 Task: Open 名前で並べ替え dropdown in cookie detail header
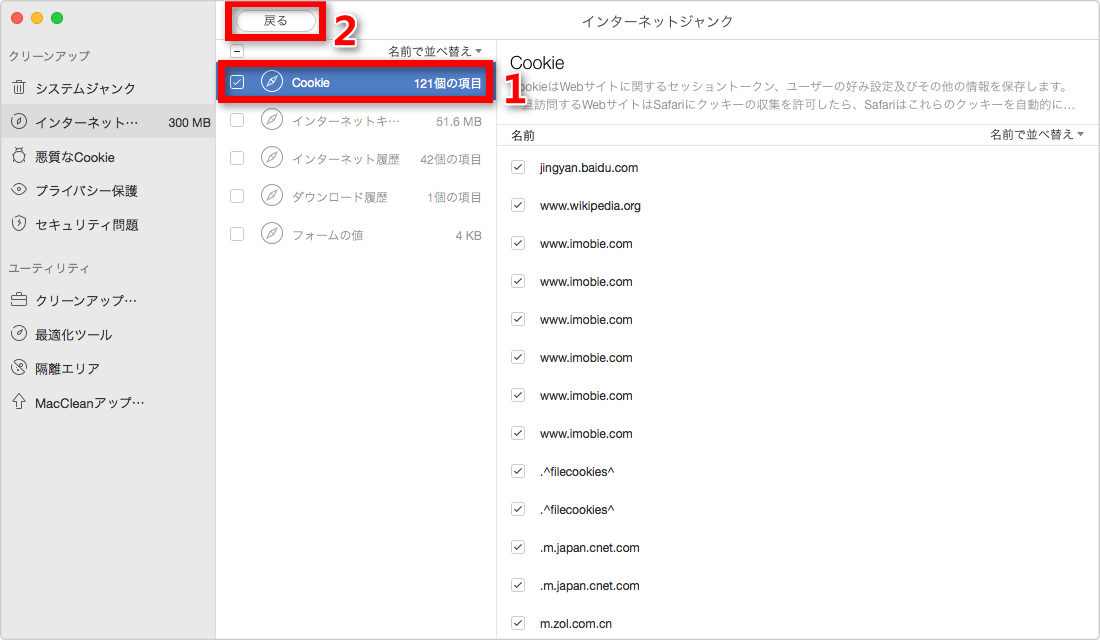(x=1037, y=134)
